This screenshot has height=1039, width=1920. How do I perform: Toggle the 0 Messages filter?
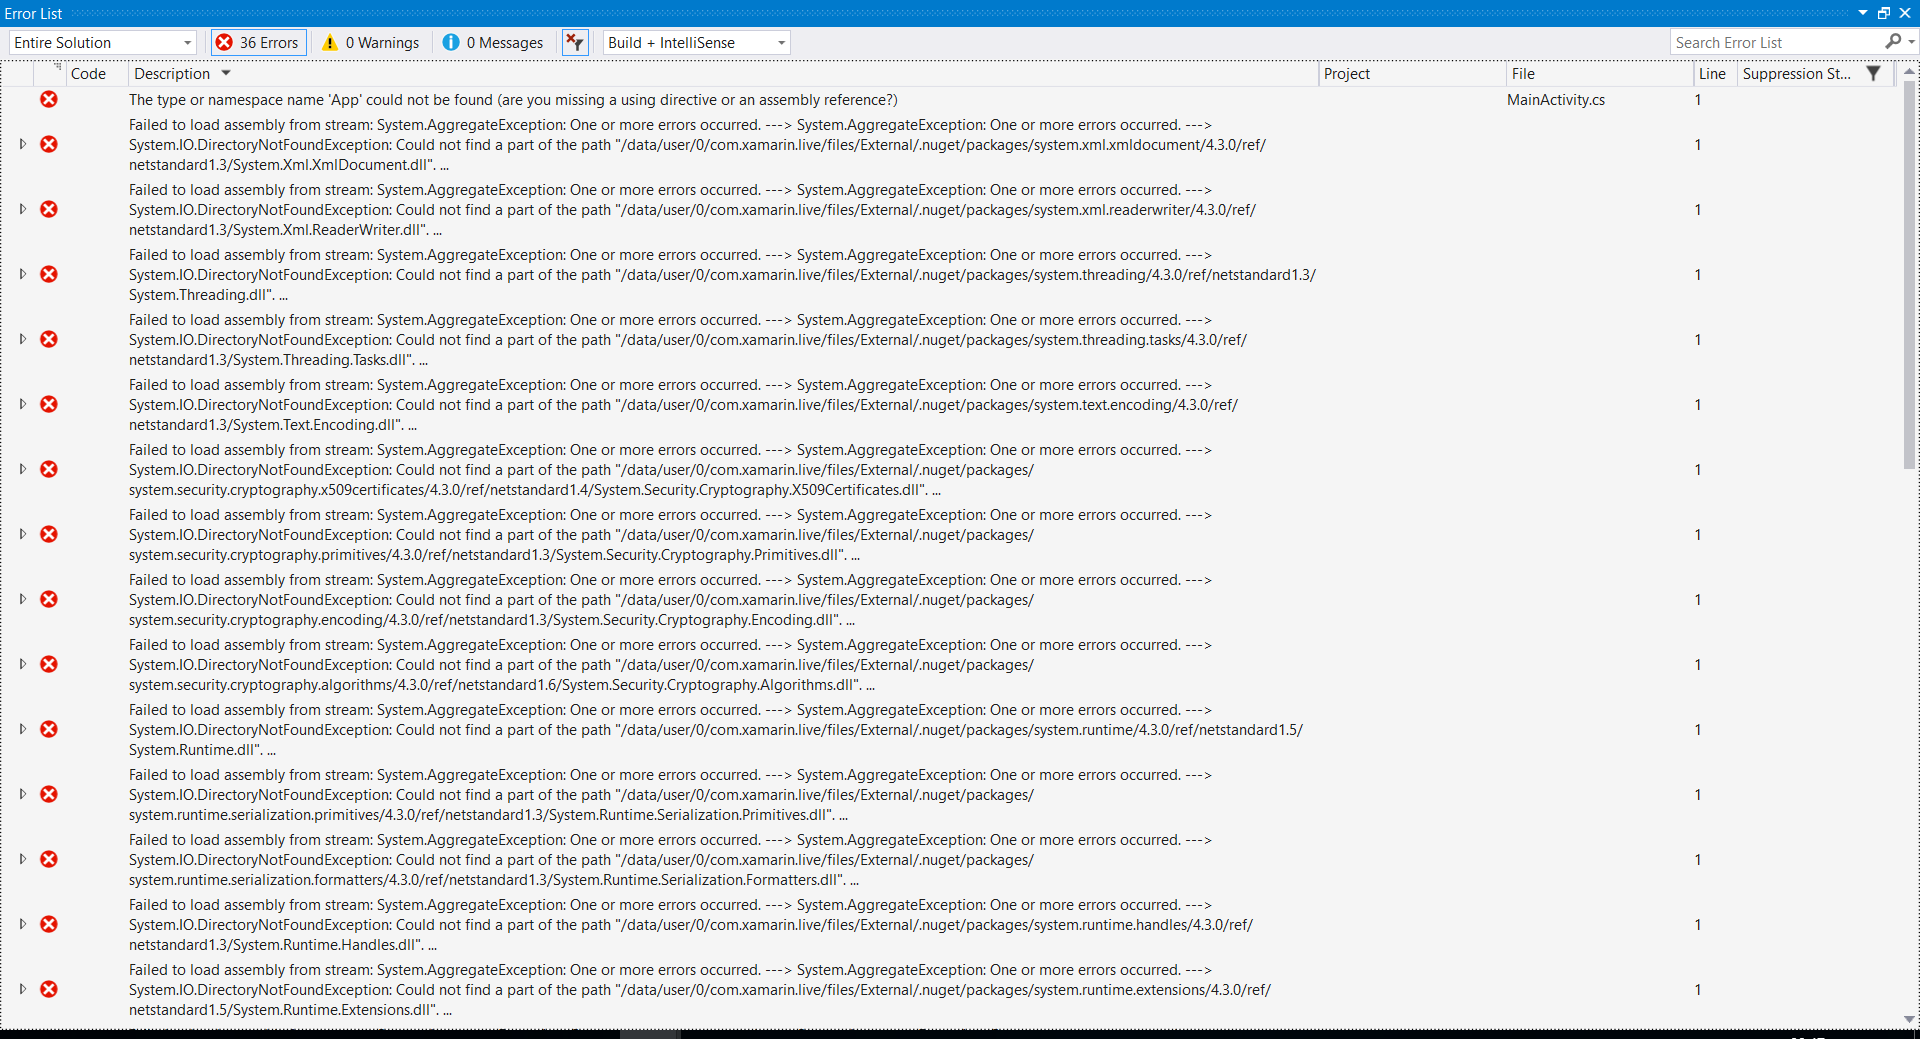[x=492, y=42]
